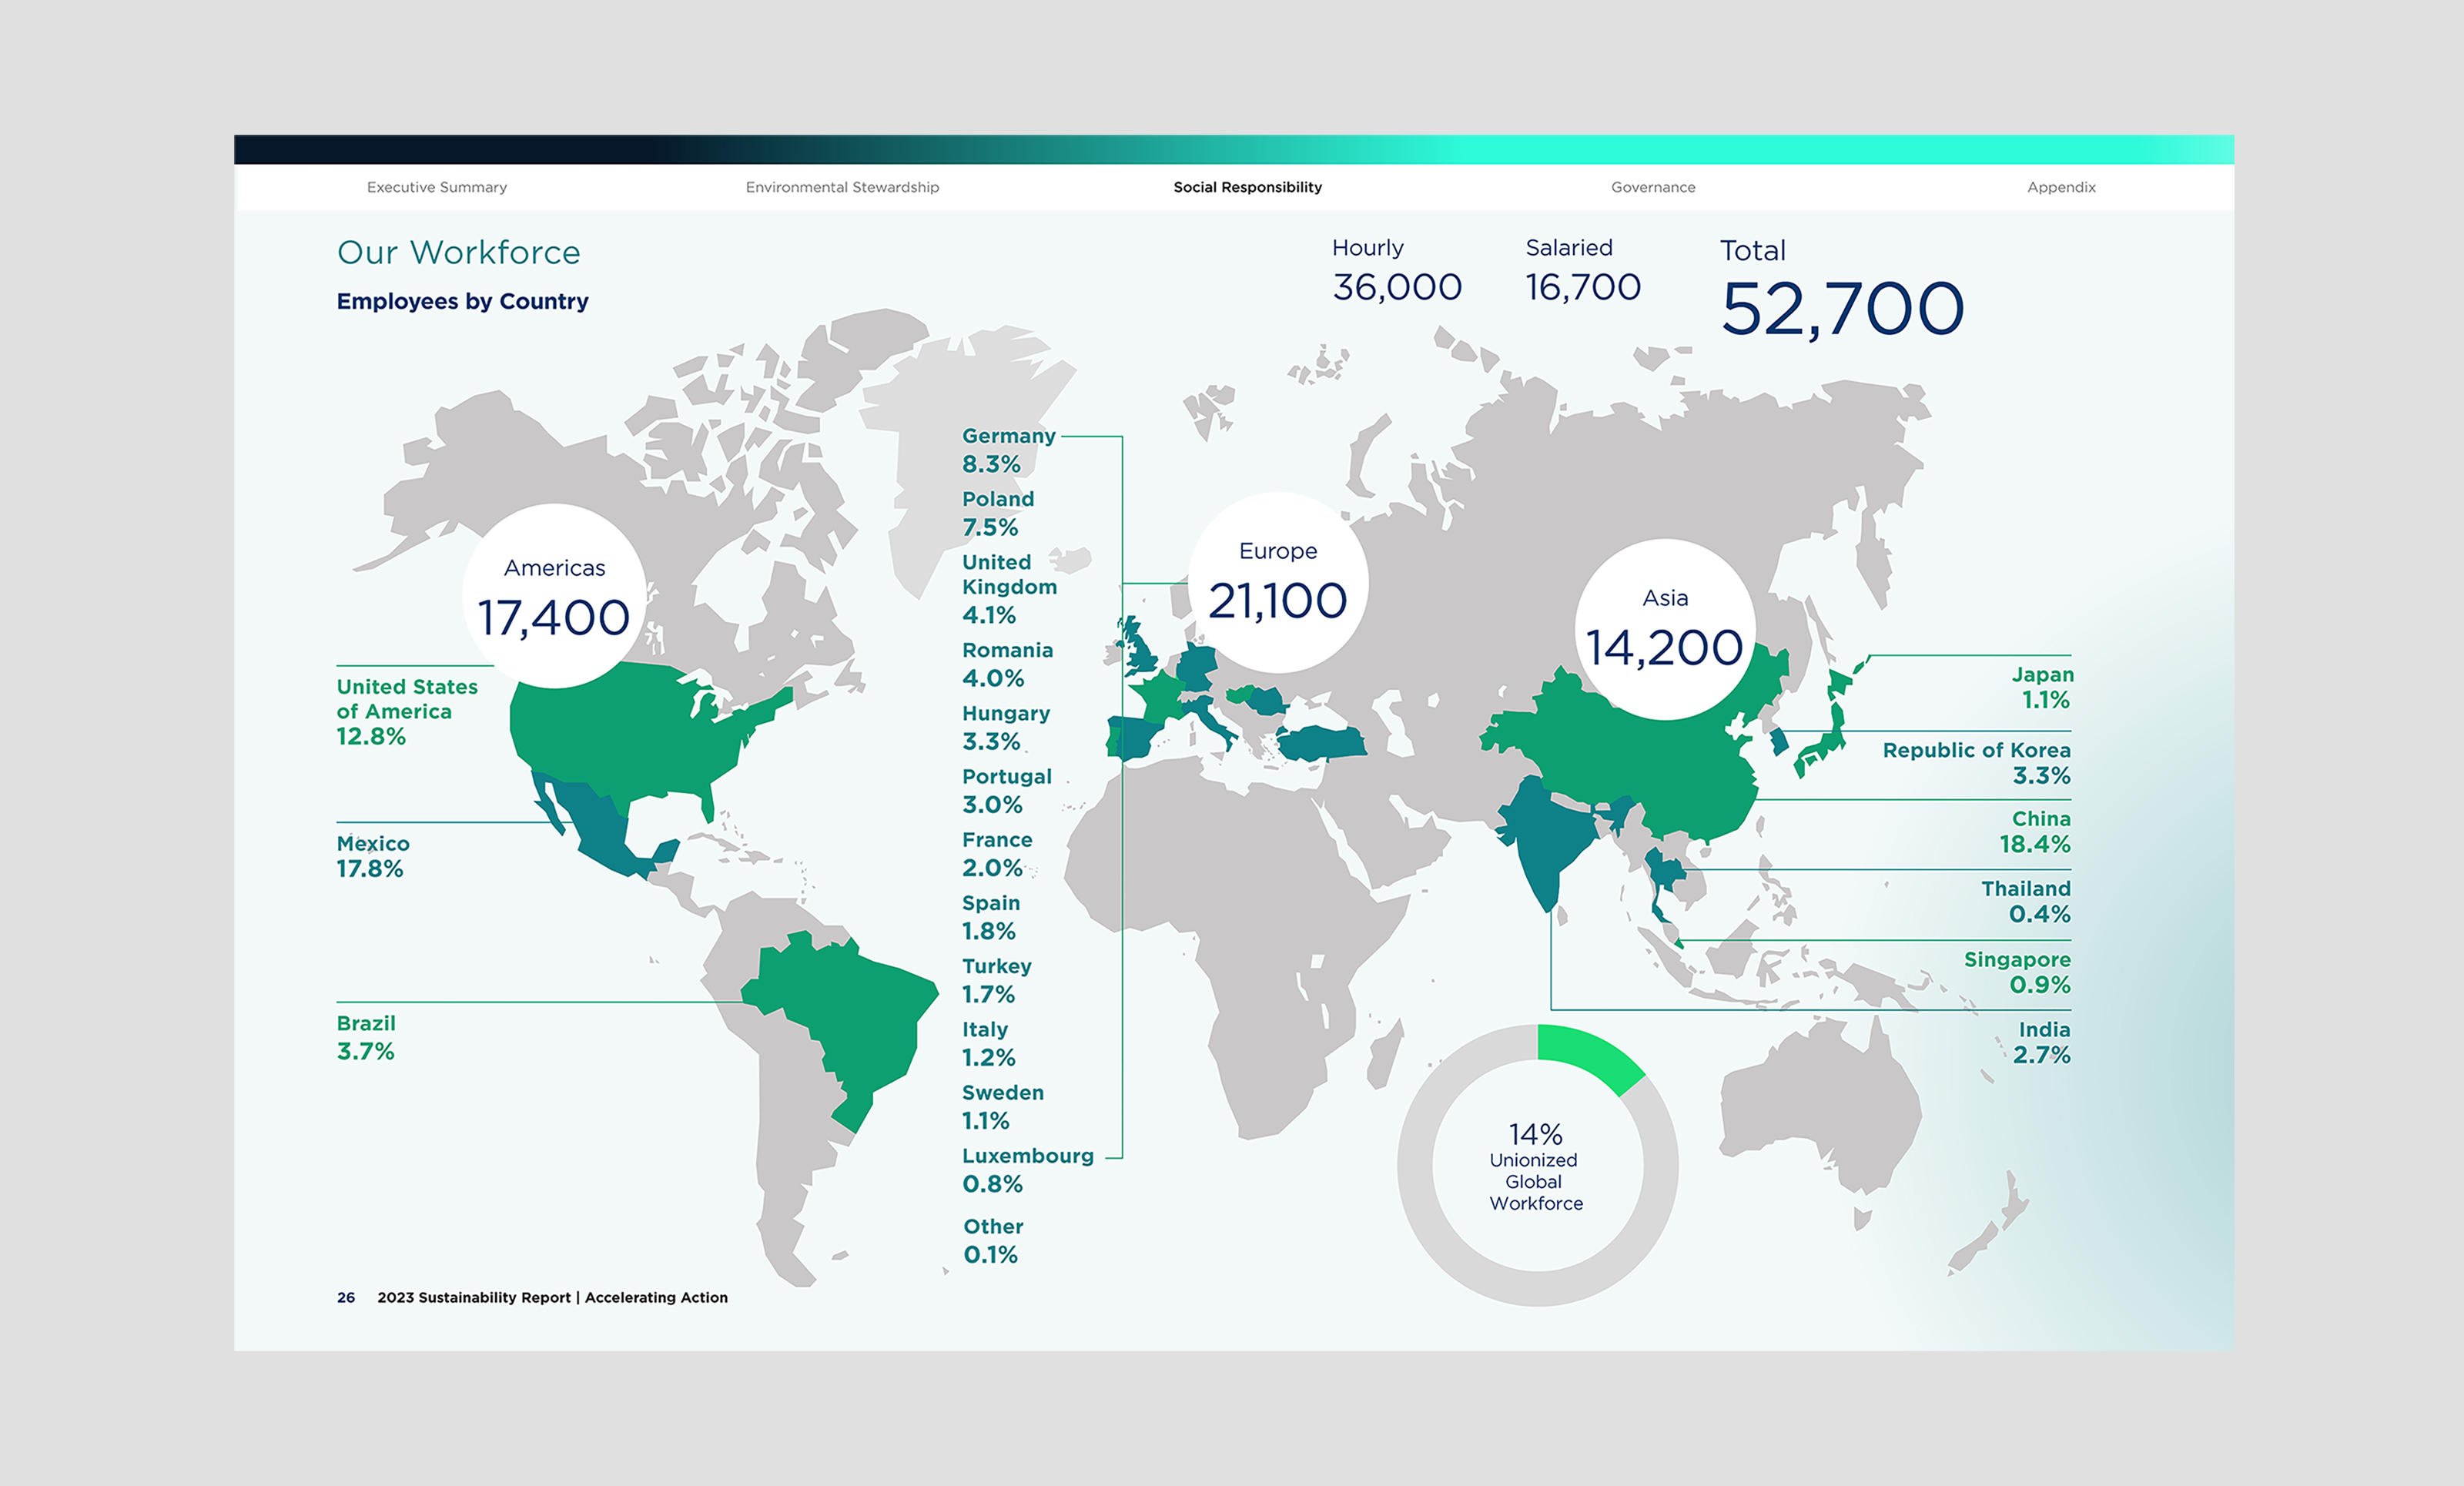Select the Brazil 3.7% label
2464x1486 pixels.
click(366, 1037)
